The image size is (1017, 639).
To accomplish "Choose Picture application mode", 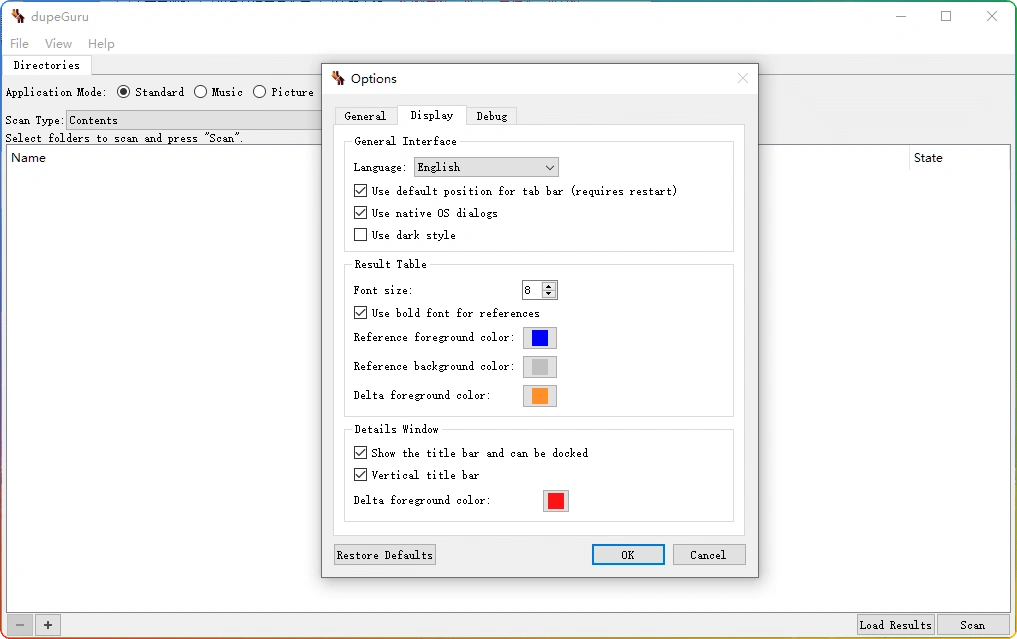I will point(260,92).
